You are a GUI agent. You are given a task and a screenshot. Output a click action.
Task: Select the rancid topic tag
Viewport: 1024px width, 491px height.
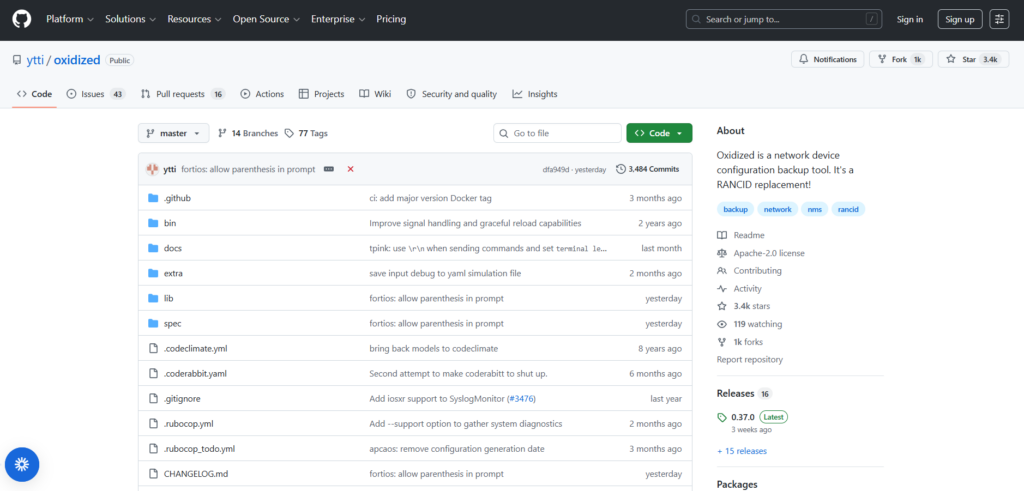click(848, 210)
